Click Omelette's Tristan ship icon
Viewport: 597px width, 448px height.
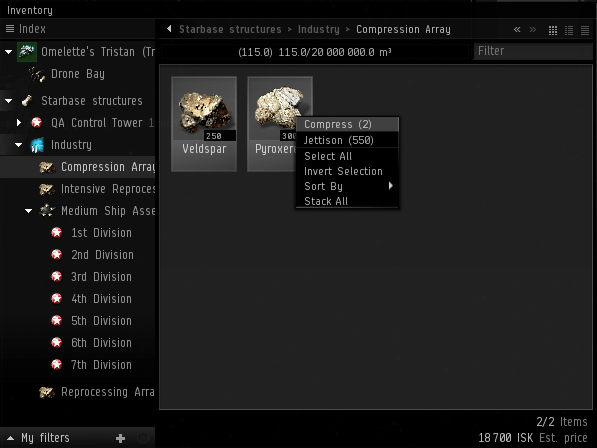(x=27, y=52)
